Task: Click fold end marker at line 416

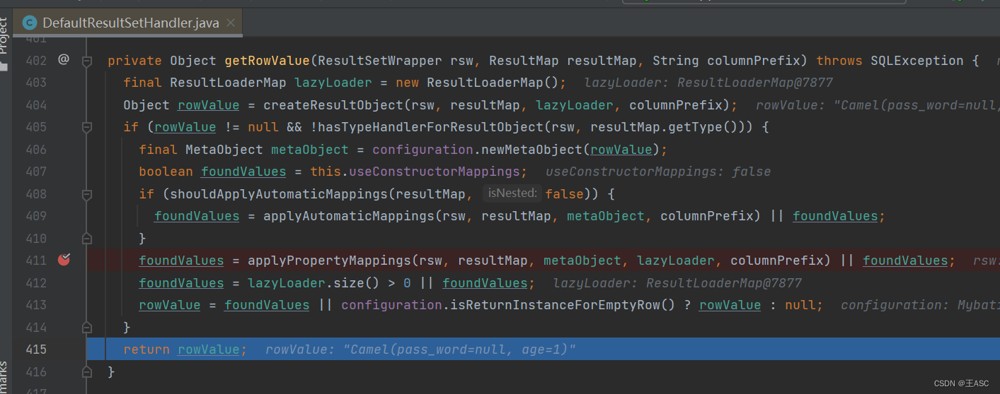Action: click(x=87, y=371)
